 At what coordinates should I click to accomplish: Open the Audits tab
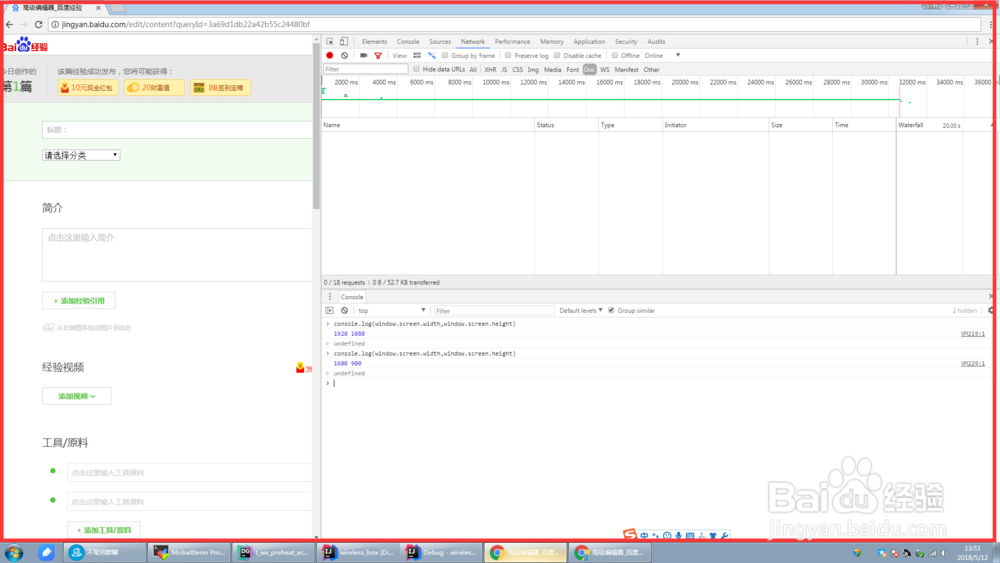(656, 41)
